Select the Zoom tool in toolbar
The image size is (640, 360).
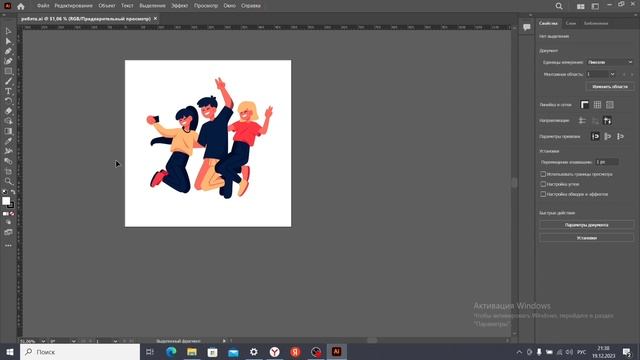tap(8, 181)
